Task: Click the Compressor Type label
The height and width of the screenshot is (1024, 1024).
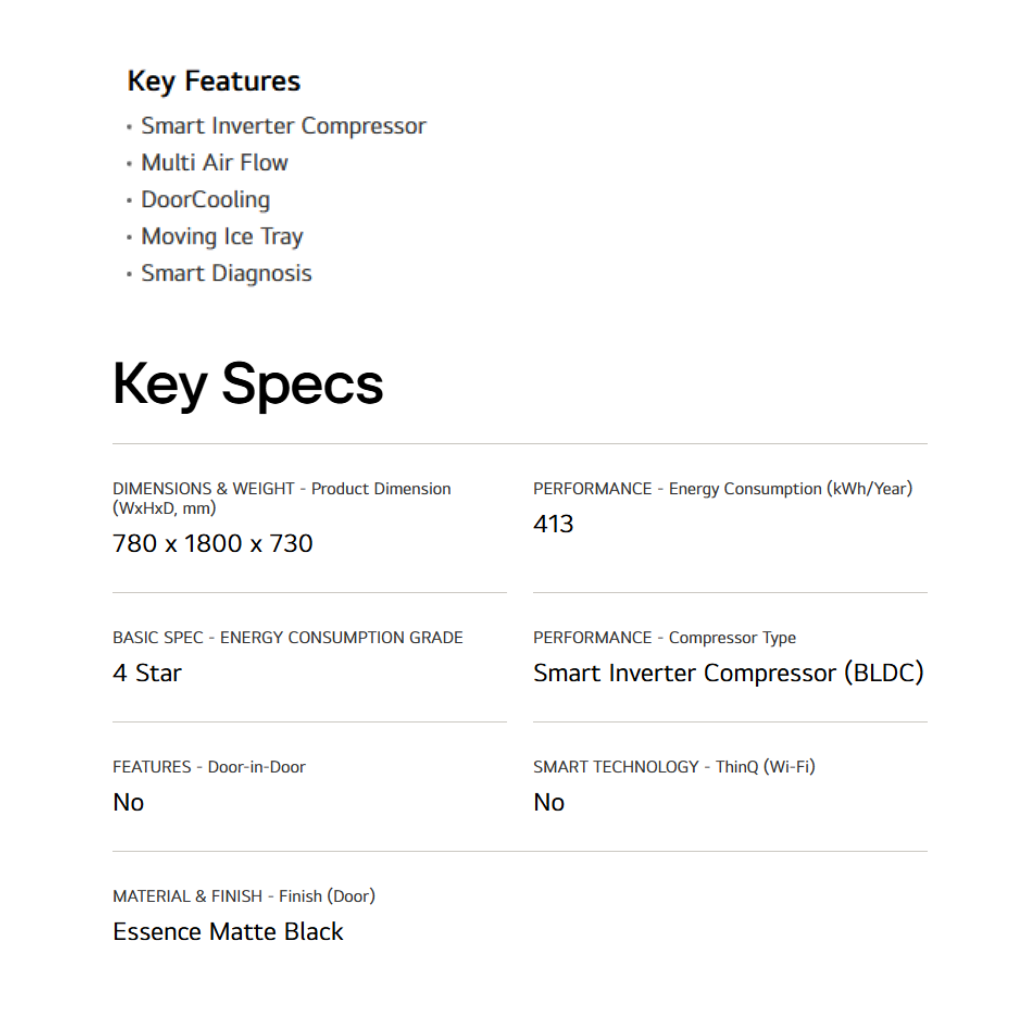Action: click(x=664, y=638)
